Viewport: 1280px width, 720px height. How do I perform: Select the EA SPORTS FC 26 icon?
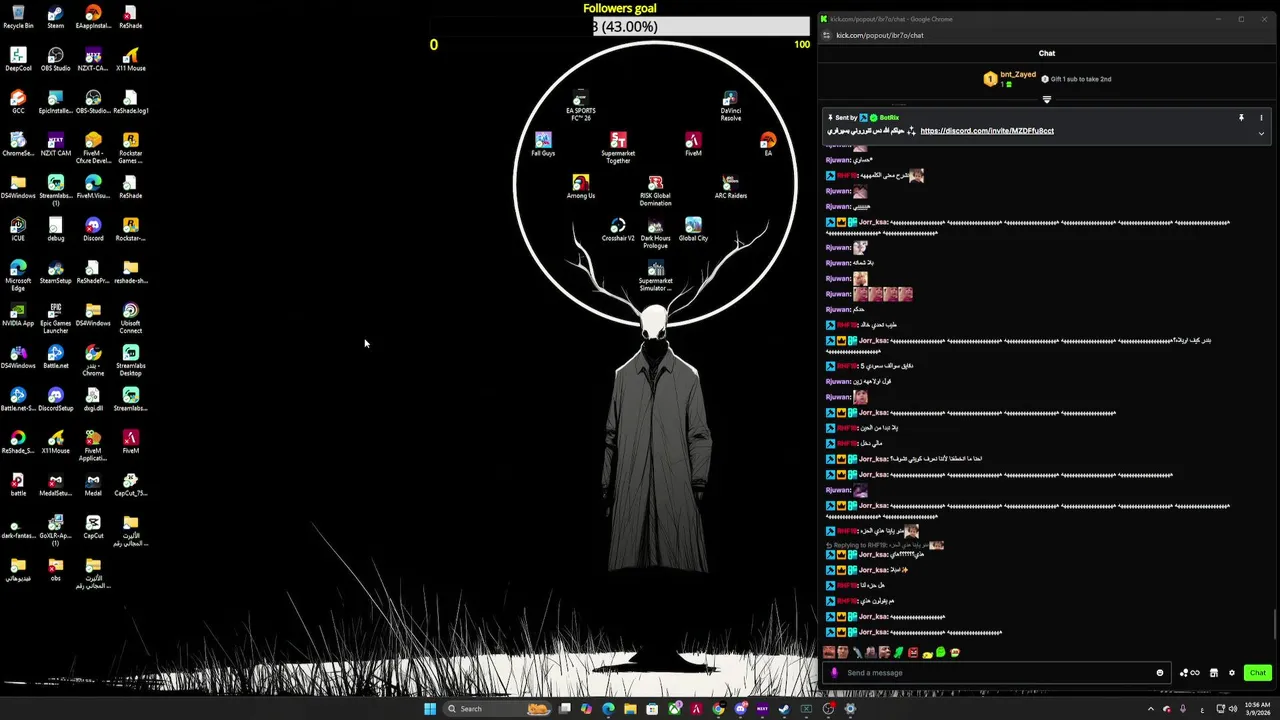click(580, 105)
